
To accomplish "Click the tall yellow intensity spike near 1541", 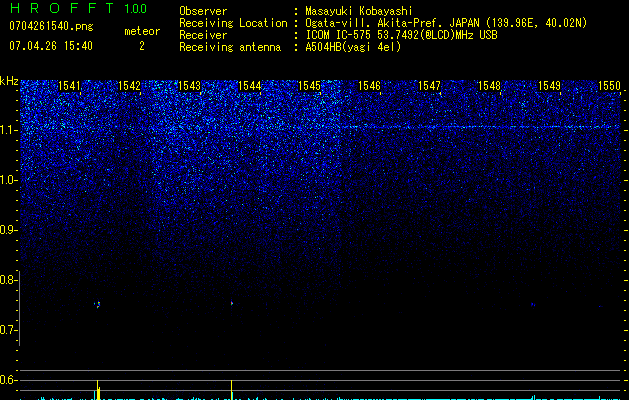I will (97, 390).
